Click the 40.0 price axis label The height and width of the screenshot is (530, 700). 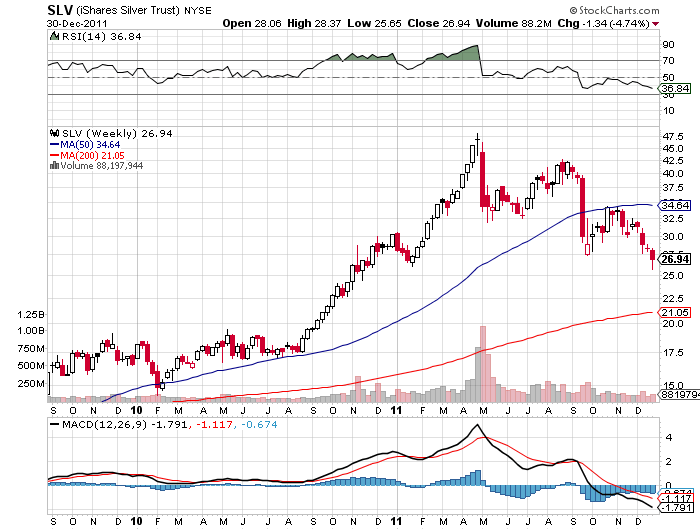673,174
